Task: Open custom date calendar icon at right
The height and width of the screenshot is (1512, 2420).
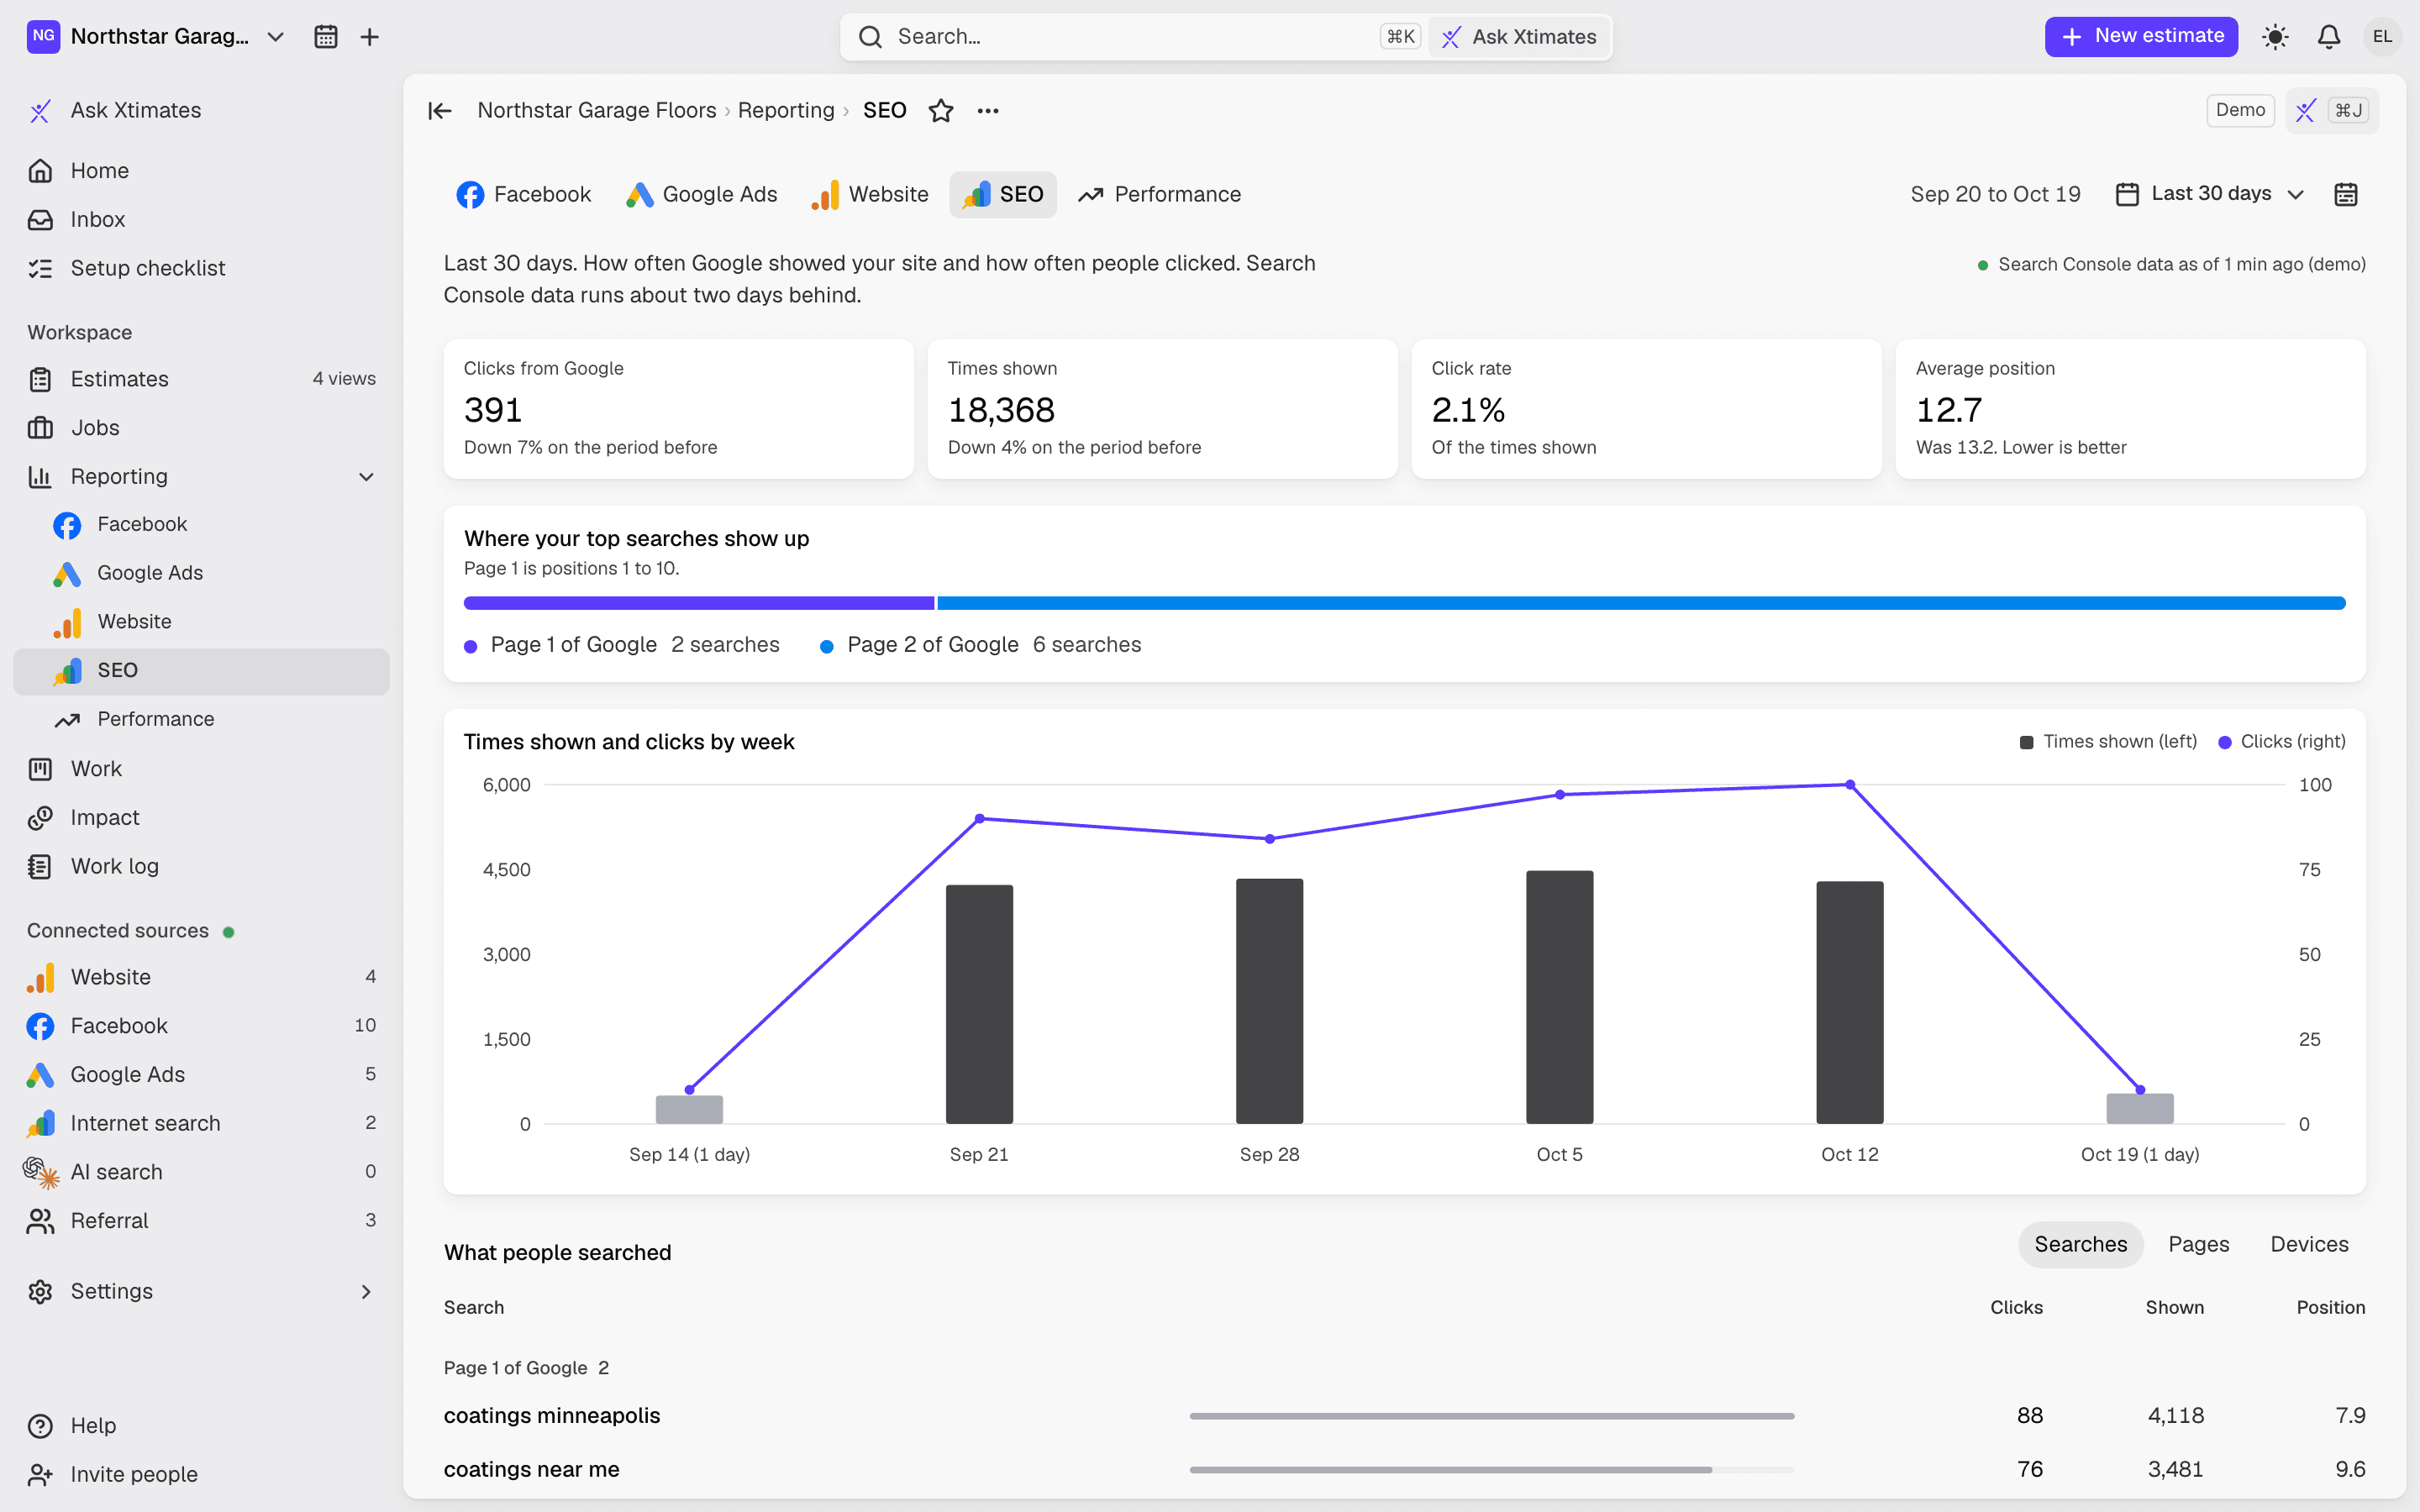Action: coord(2345,194)
